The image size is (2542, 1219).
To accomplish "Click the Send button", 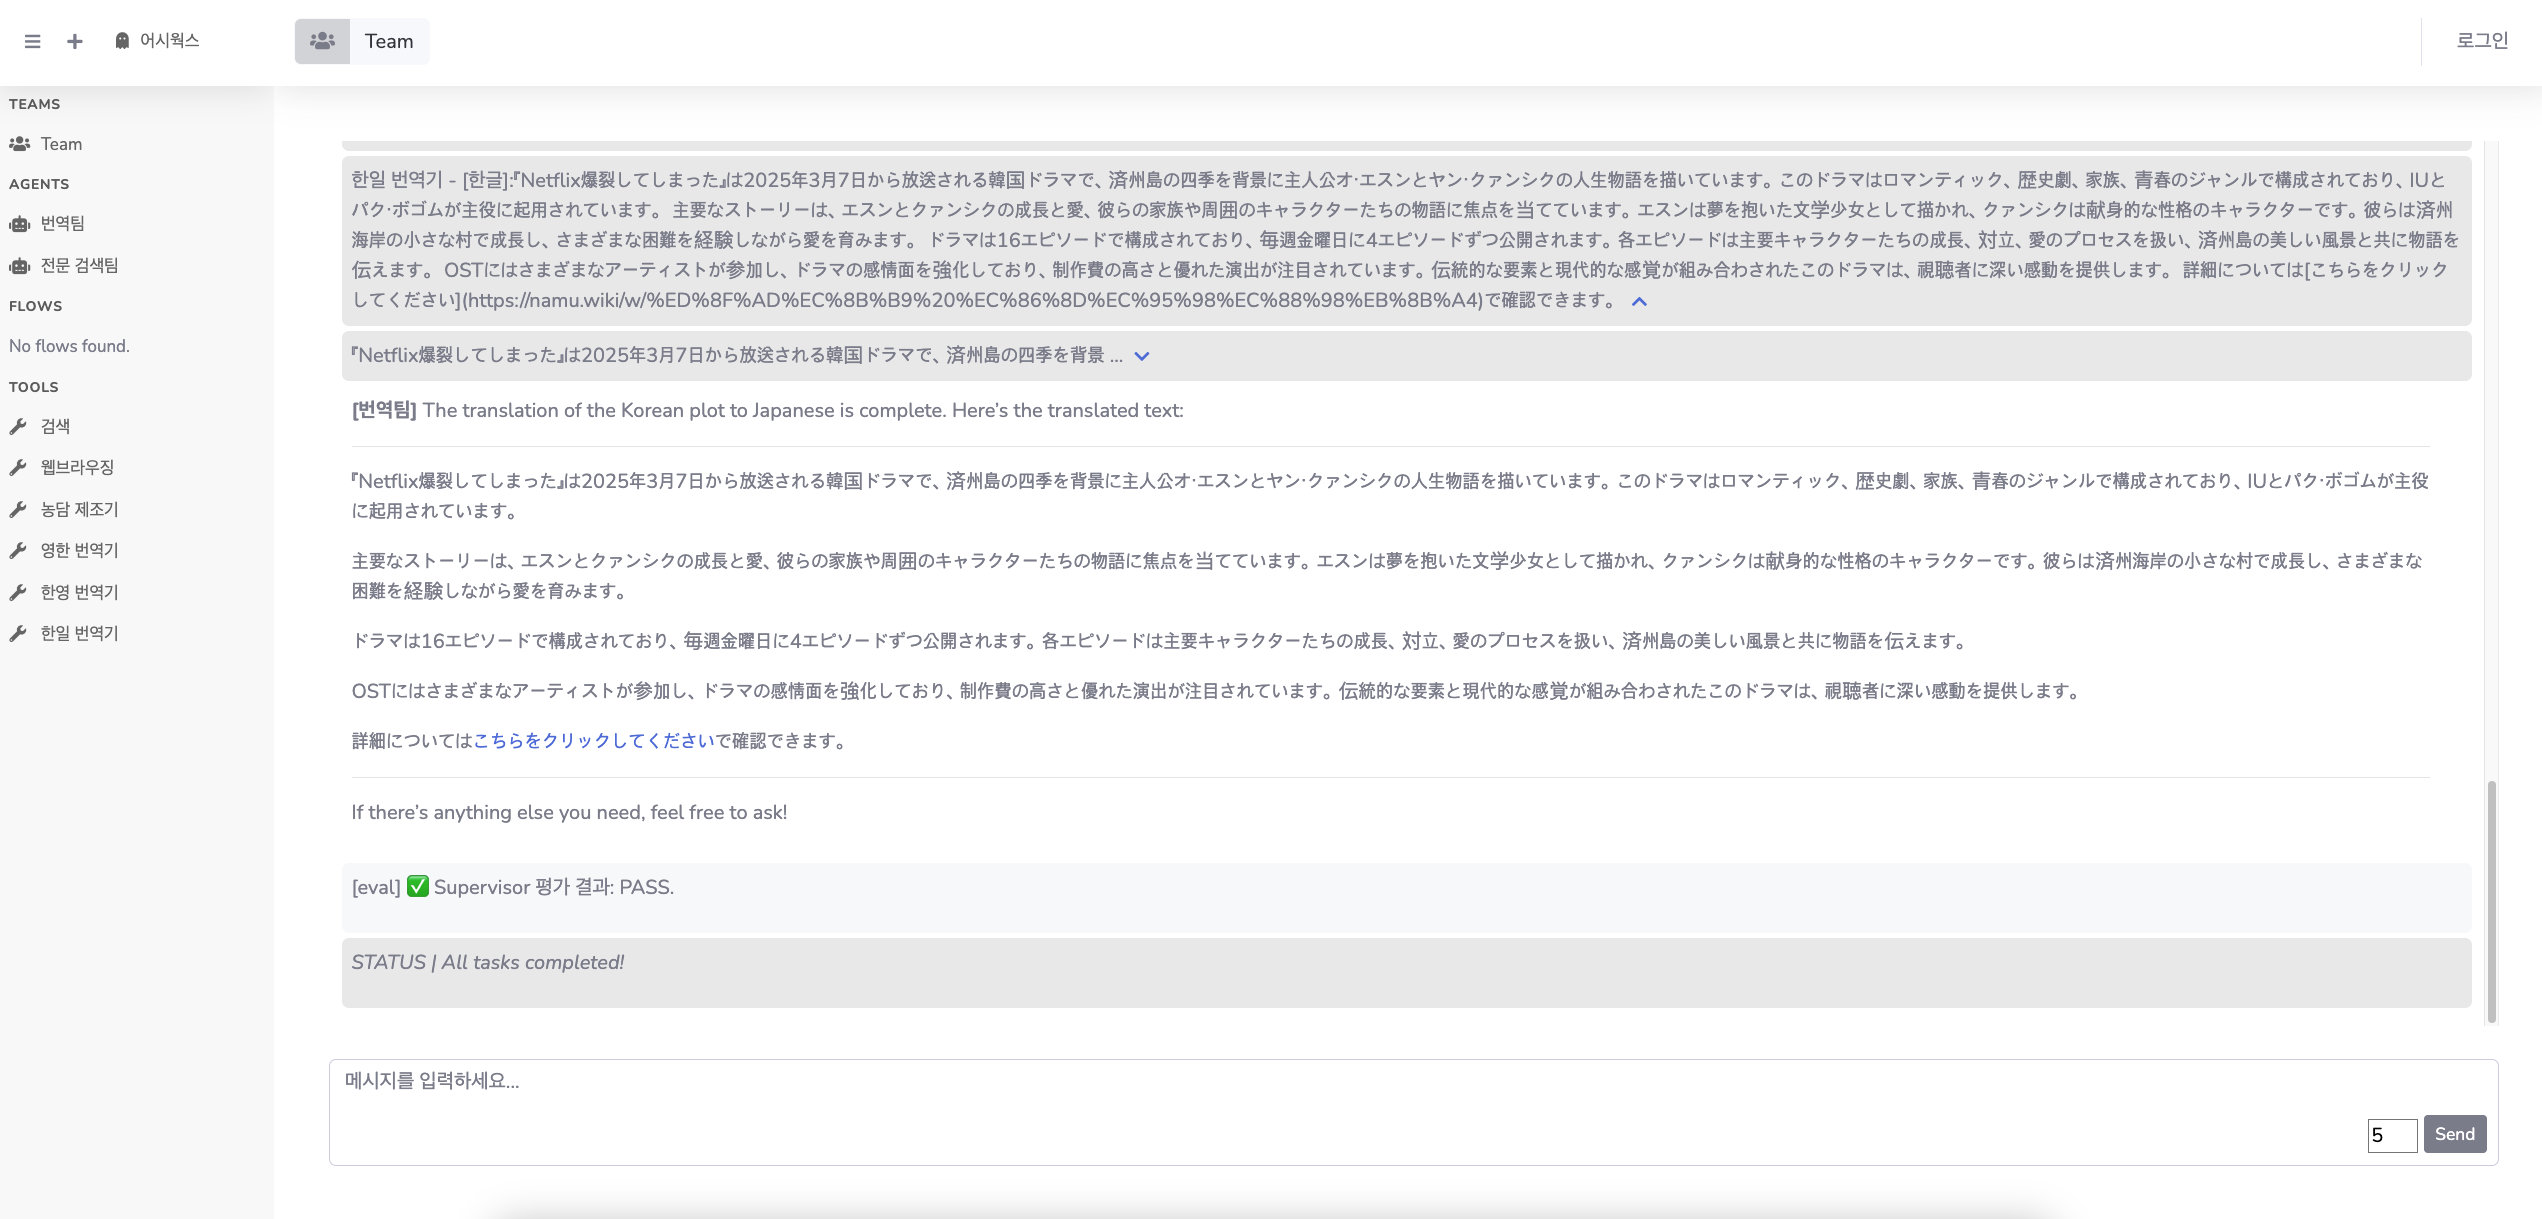I will [2455, 1134].
